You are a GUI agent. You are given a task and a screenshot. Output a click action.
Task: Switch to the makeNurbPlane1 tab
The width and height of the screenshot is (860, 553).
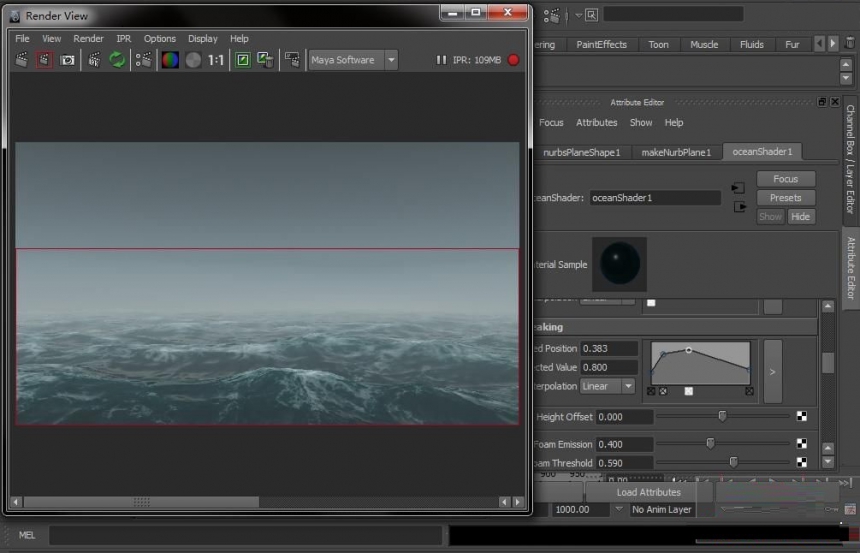[x=676, y=153]
